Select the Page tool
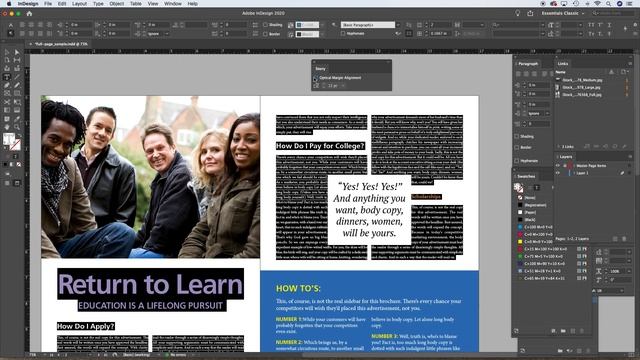This screenshot has height=360, width=640. tap(7, 60)
